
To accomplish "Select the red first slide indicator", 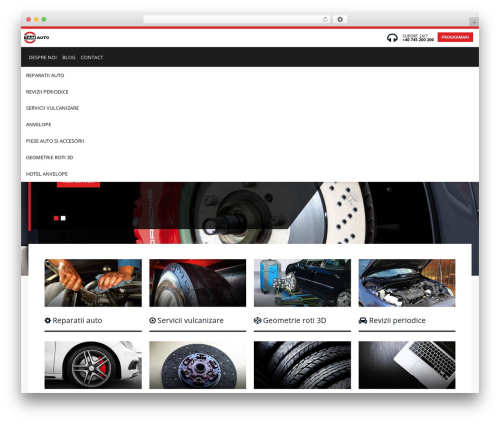I will [x=56, y=218].
